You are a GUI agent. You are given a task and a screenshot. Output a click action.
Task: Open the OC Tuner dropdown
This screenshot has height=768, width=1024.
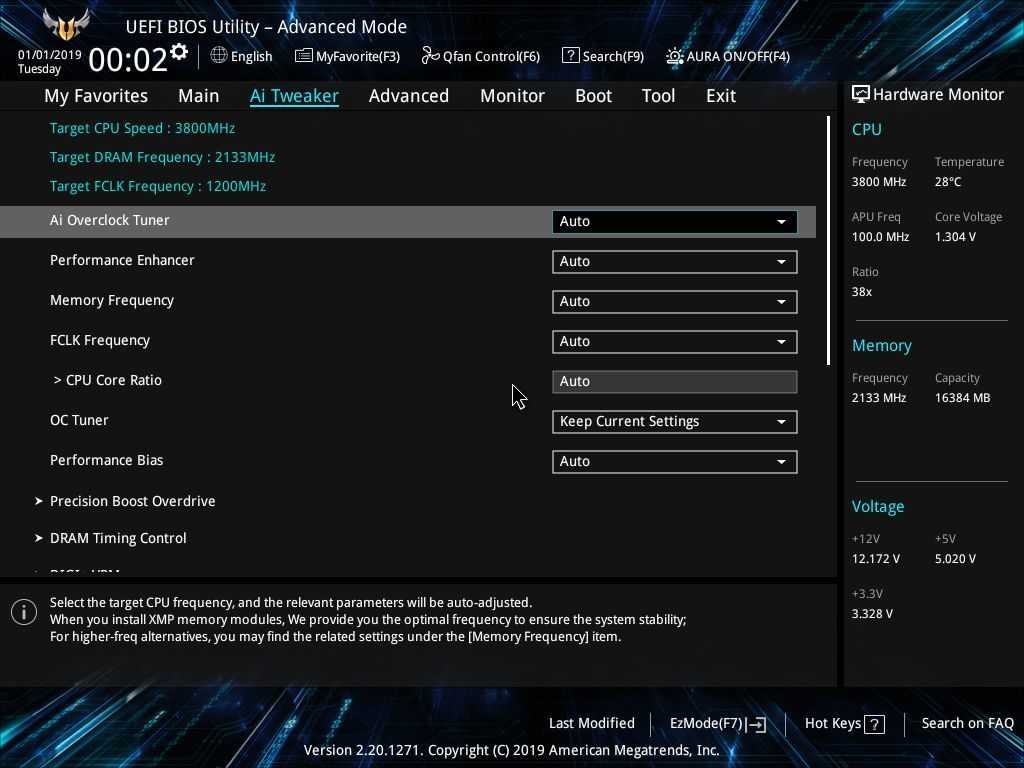(x=674, y=421)
